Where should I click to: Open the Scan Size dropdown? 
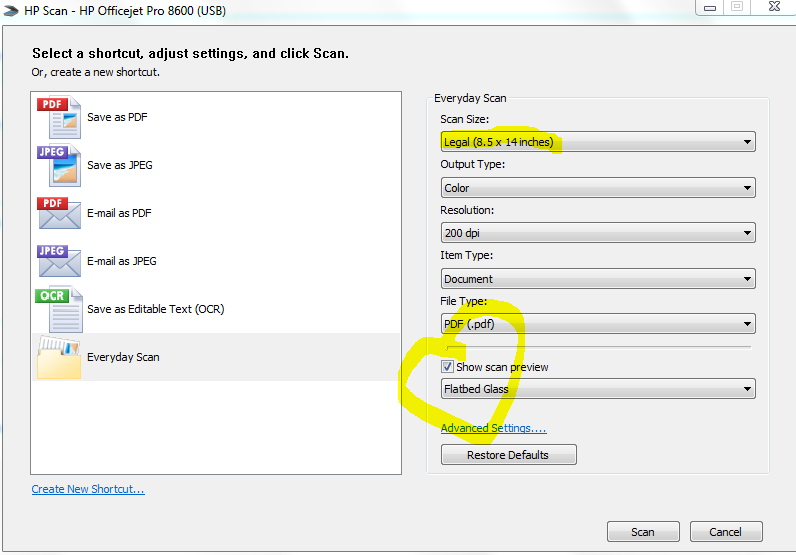(597, 142)
